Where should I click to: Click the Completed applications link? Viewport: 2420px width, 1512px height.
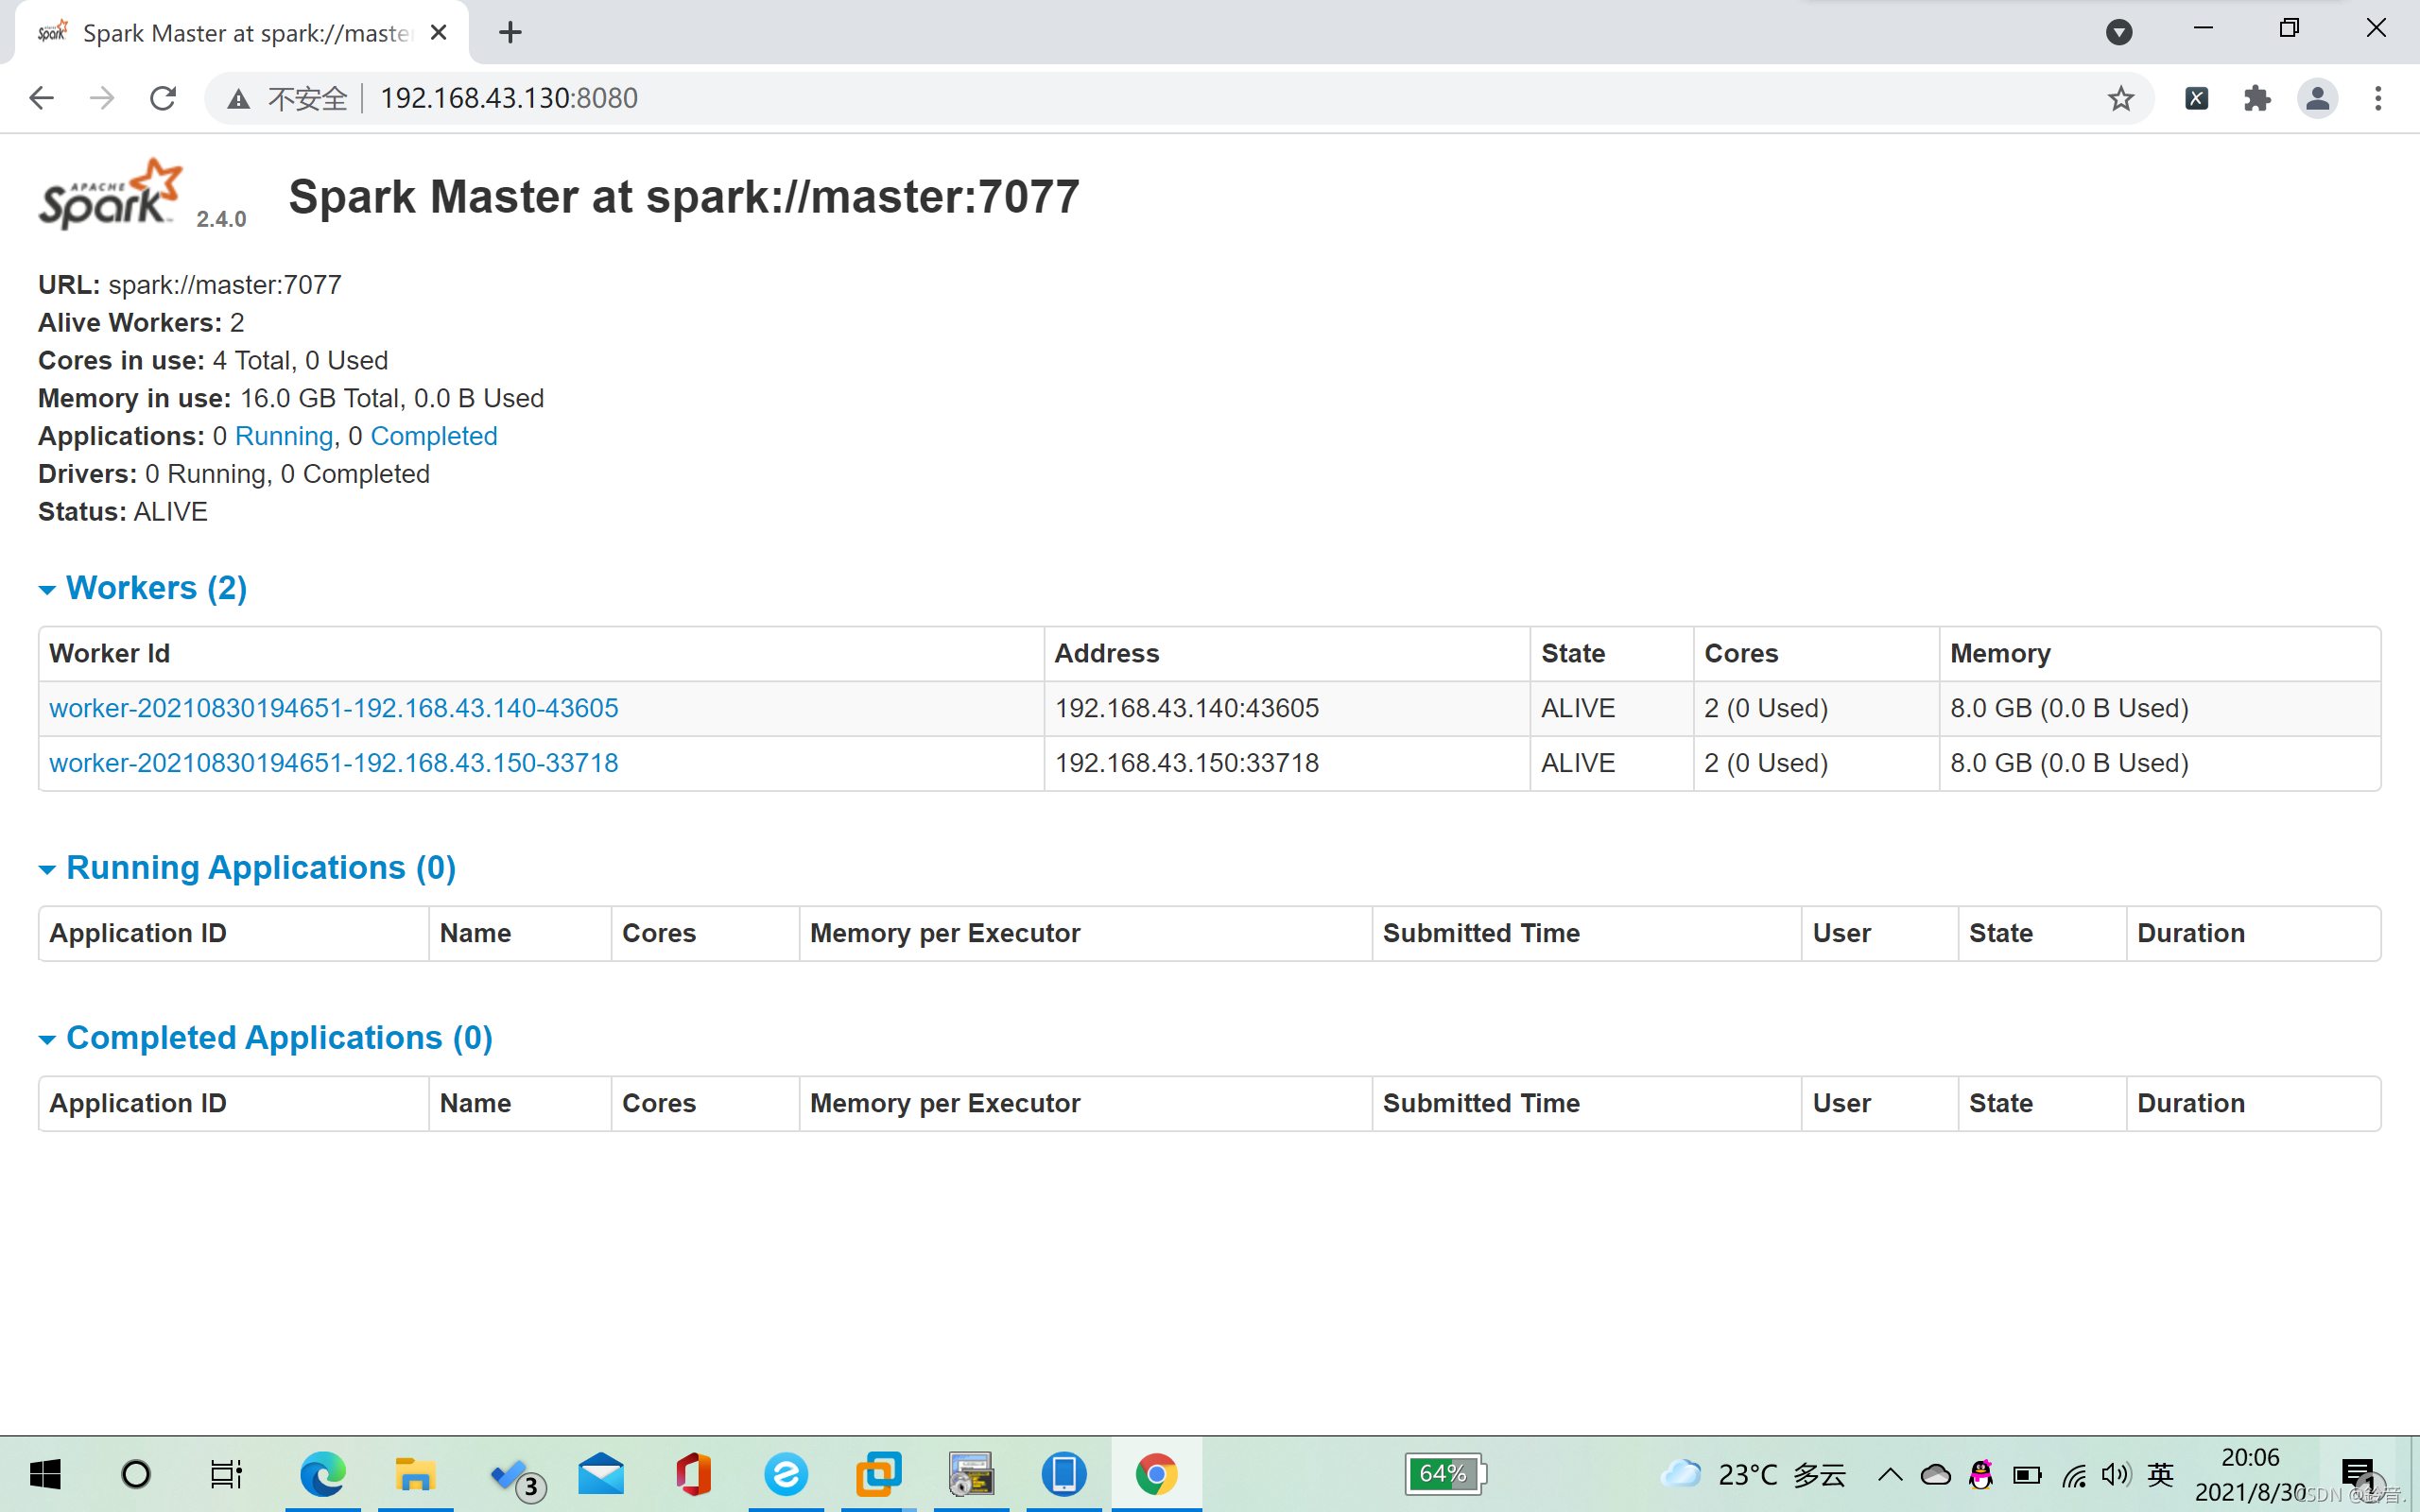click(433, 436)
